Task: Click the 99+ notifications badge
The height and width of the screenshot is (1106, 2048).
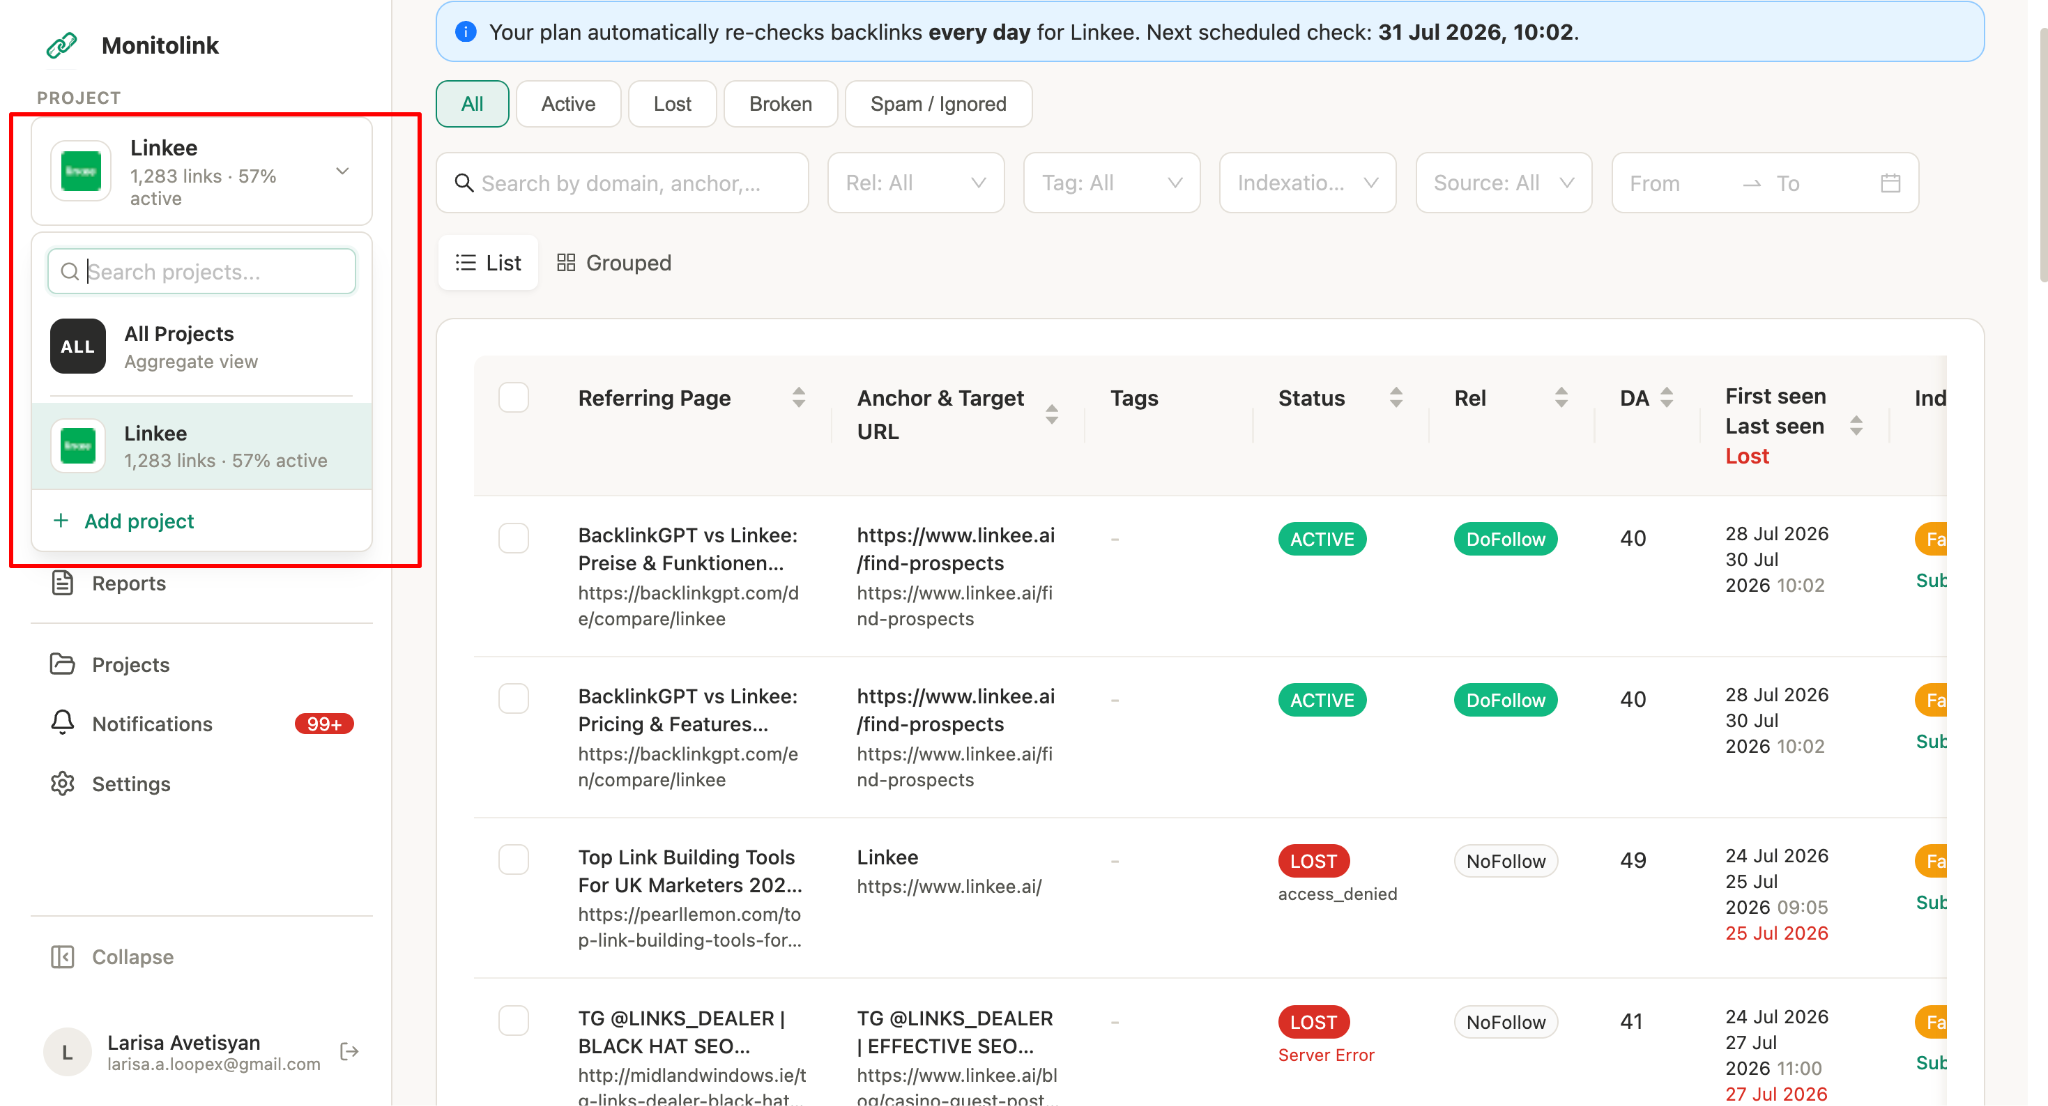Action: (324, 724)
